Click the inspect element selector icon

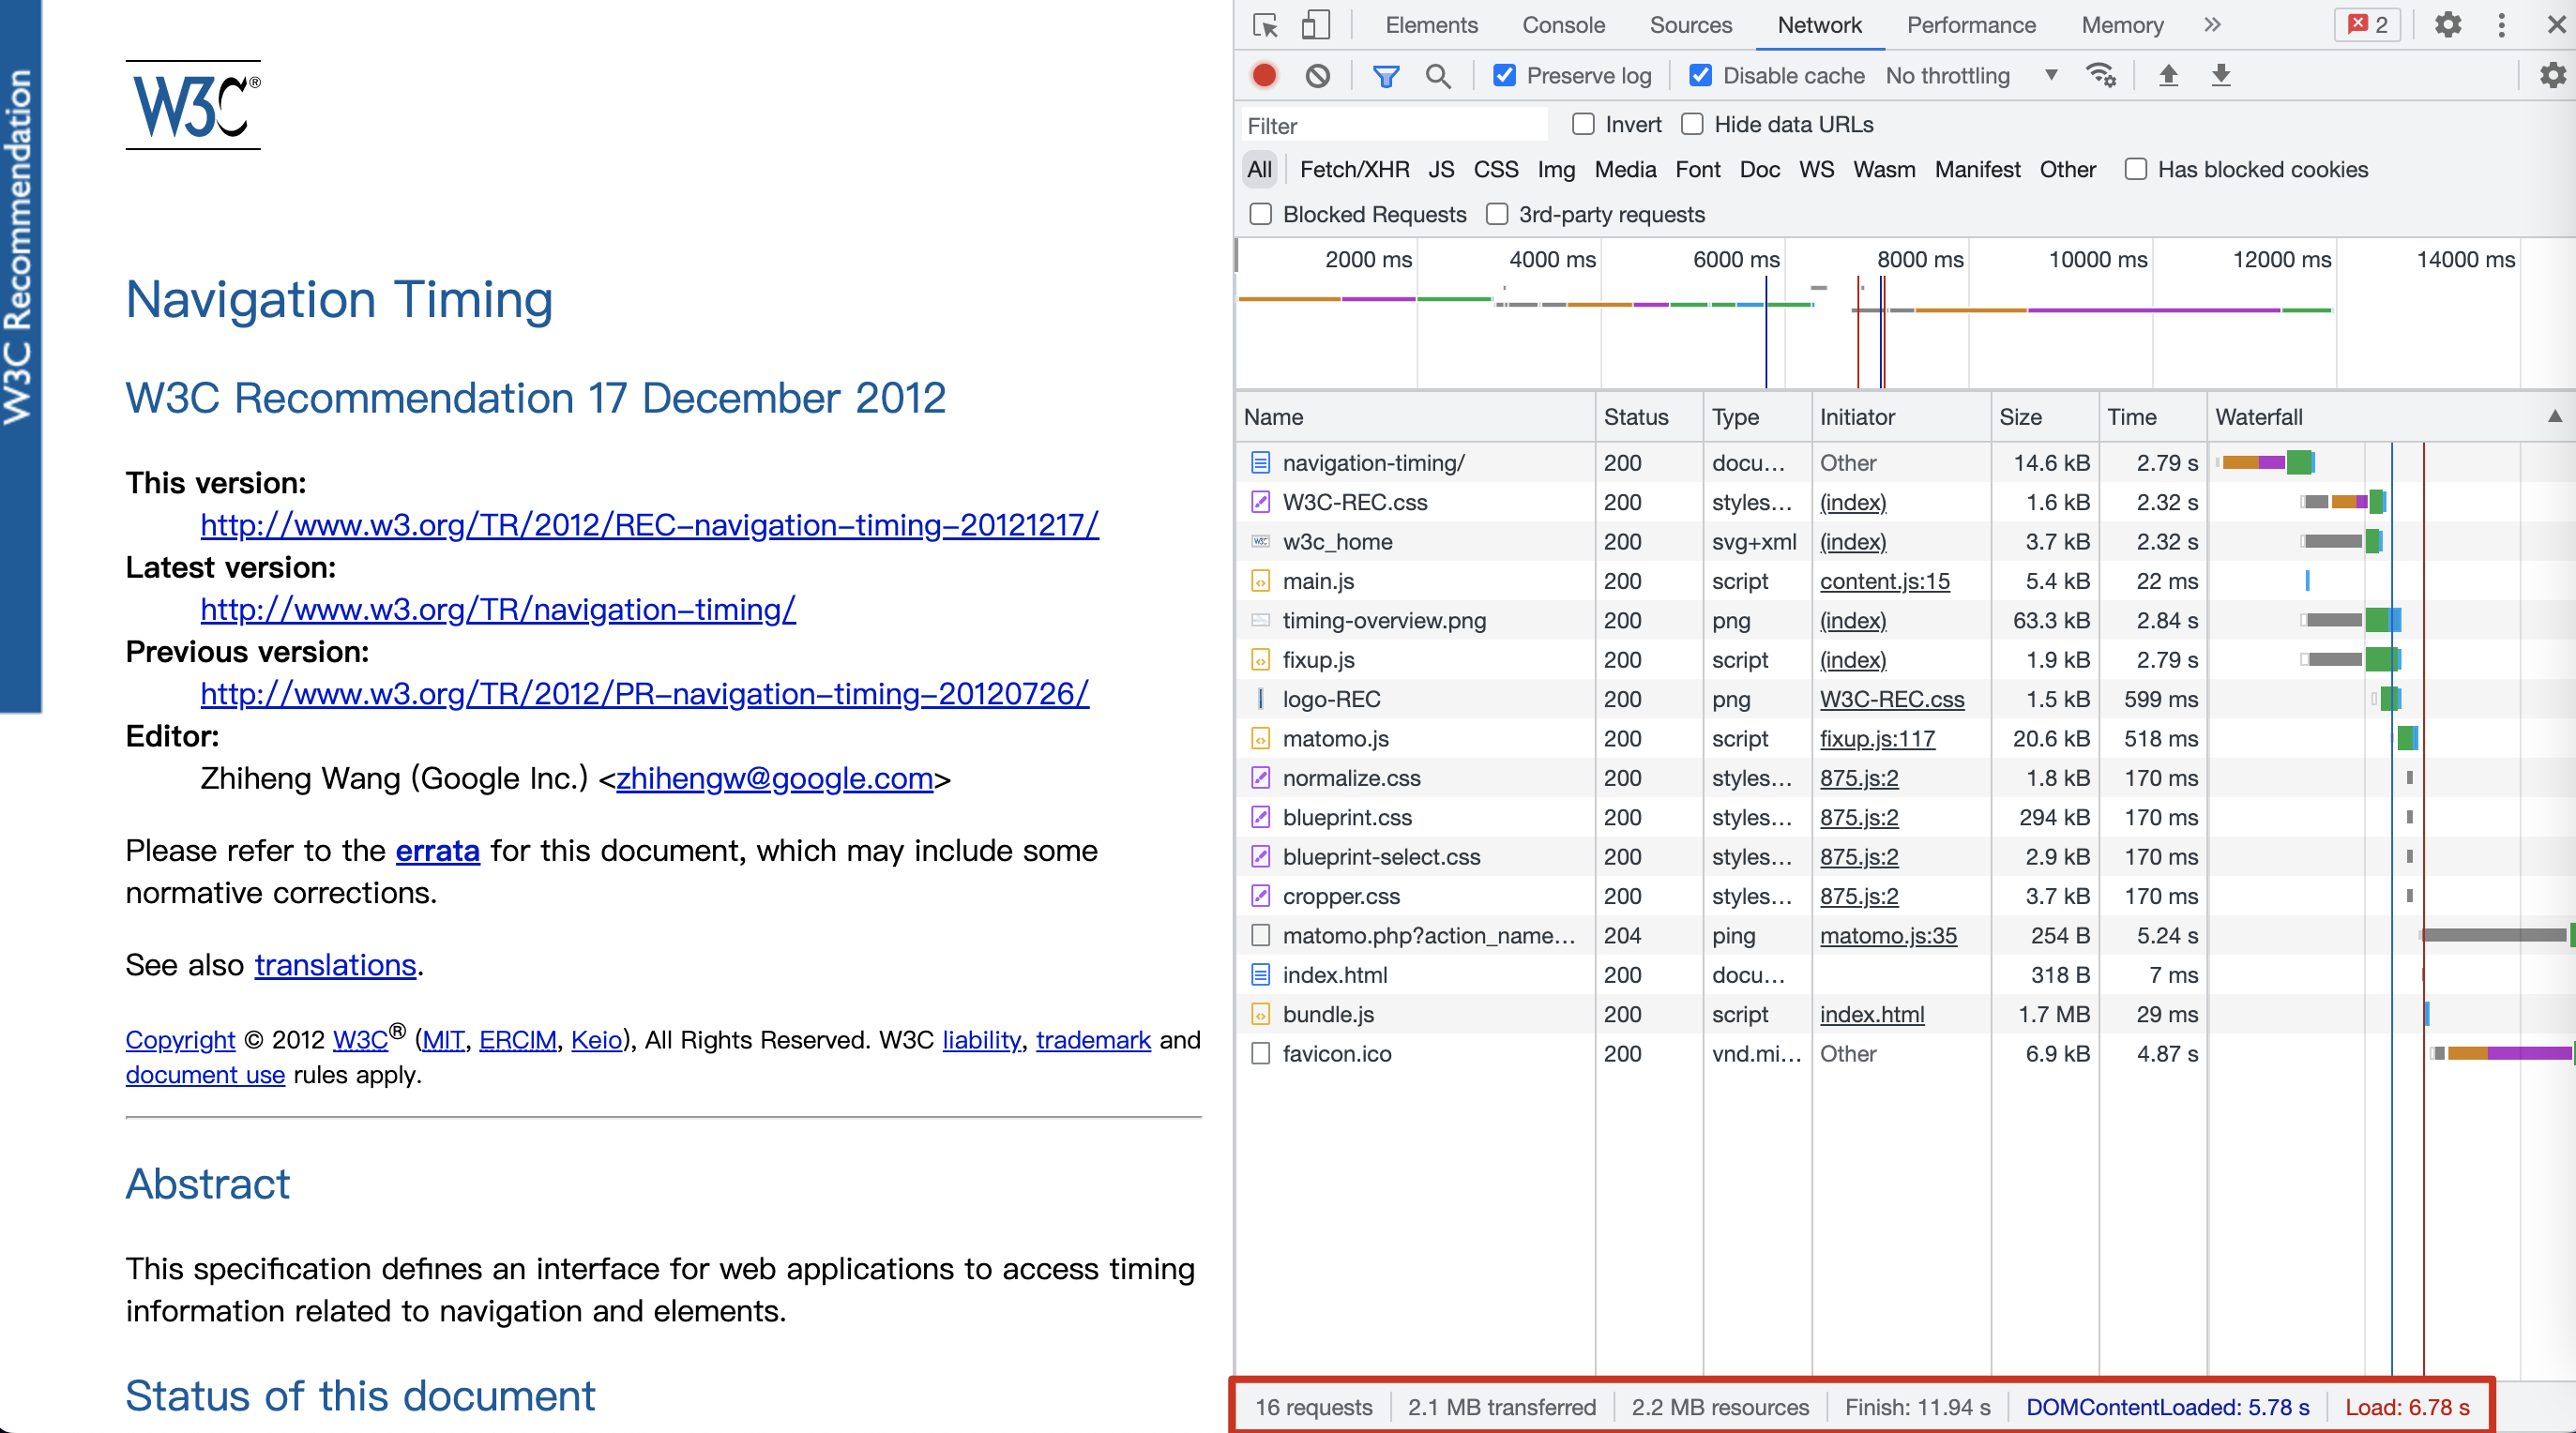[x=1265, y=25]
